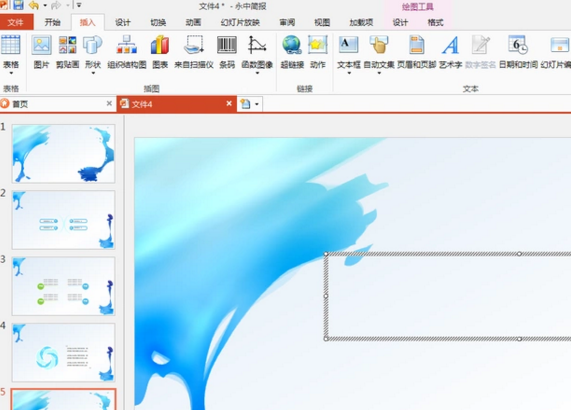Select slide 4 thumbnail

pyautogui.click(x=63, y=352)
